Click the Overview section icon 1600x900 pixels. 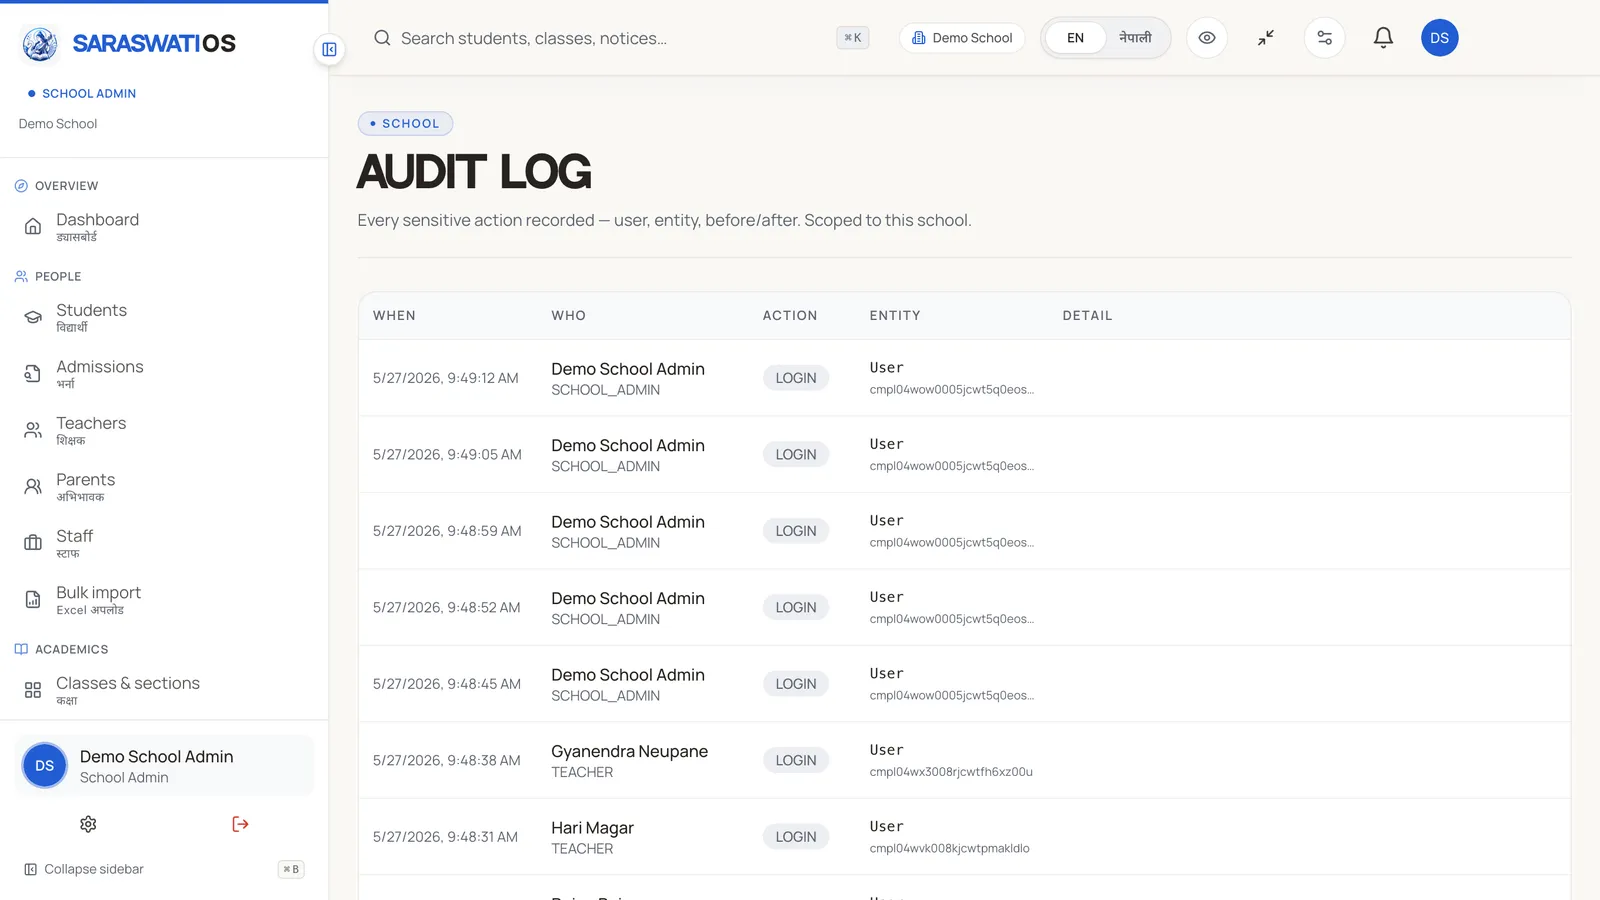[21, 186]
